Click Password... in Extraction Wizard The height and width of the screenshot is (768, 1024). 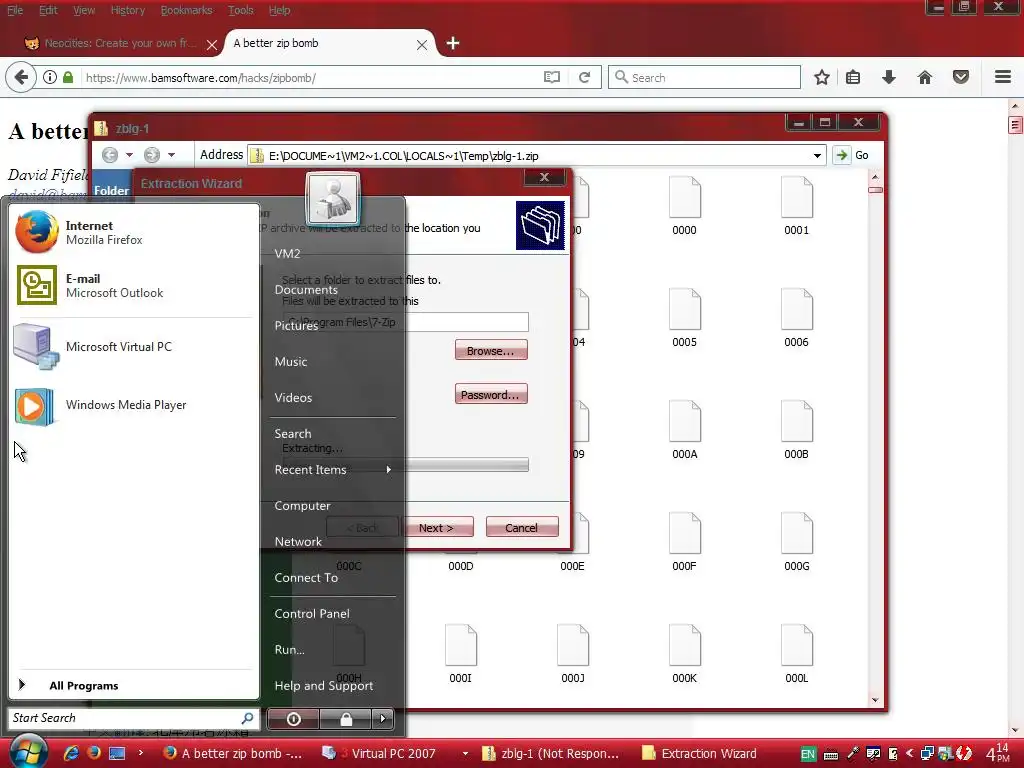[490, 394]
